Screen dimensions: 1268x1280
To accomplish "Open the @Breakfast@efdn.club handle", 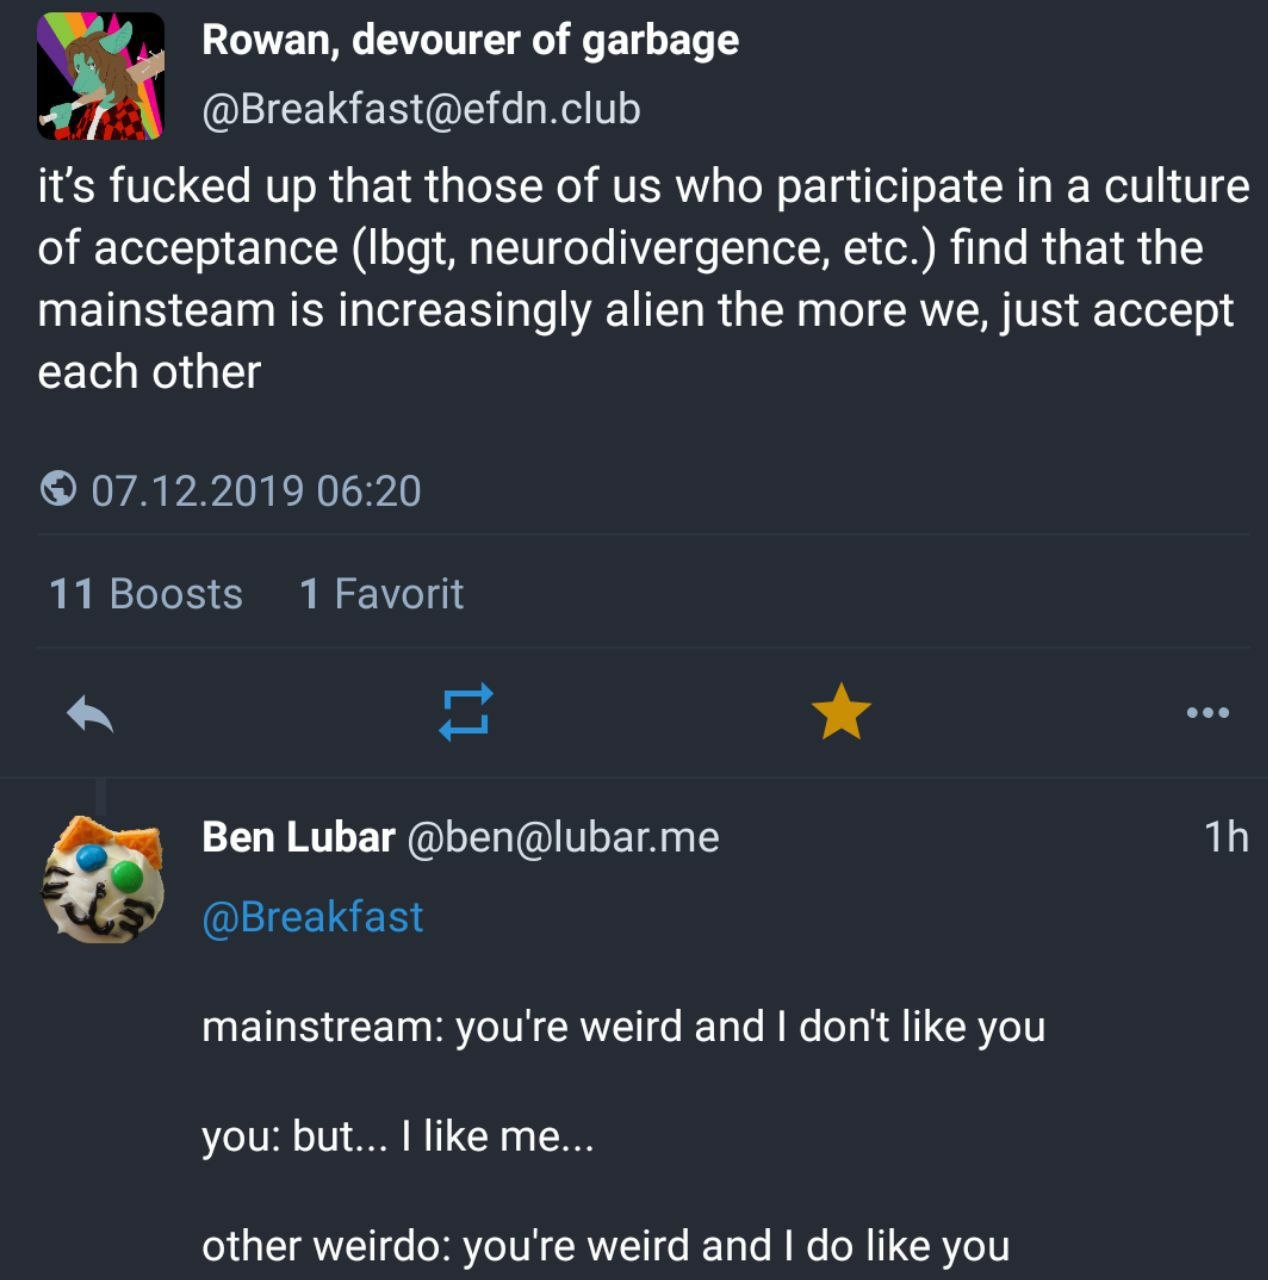I will (421, 109).
